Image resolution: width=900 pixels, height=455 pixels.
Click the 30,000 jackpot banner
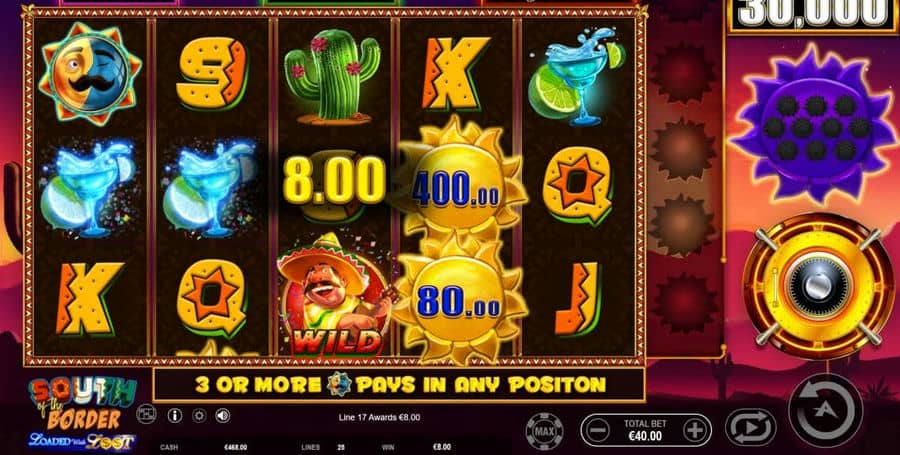(x=812, y=14)
